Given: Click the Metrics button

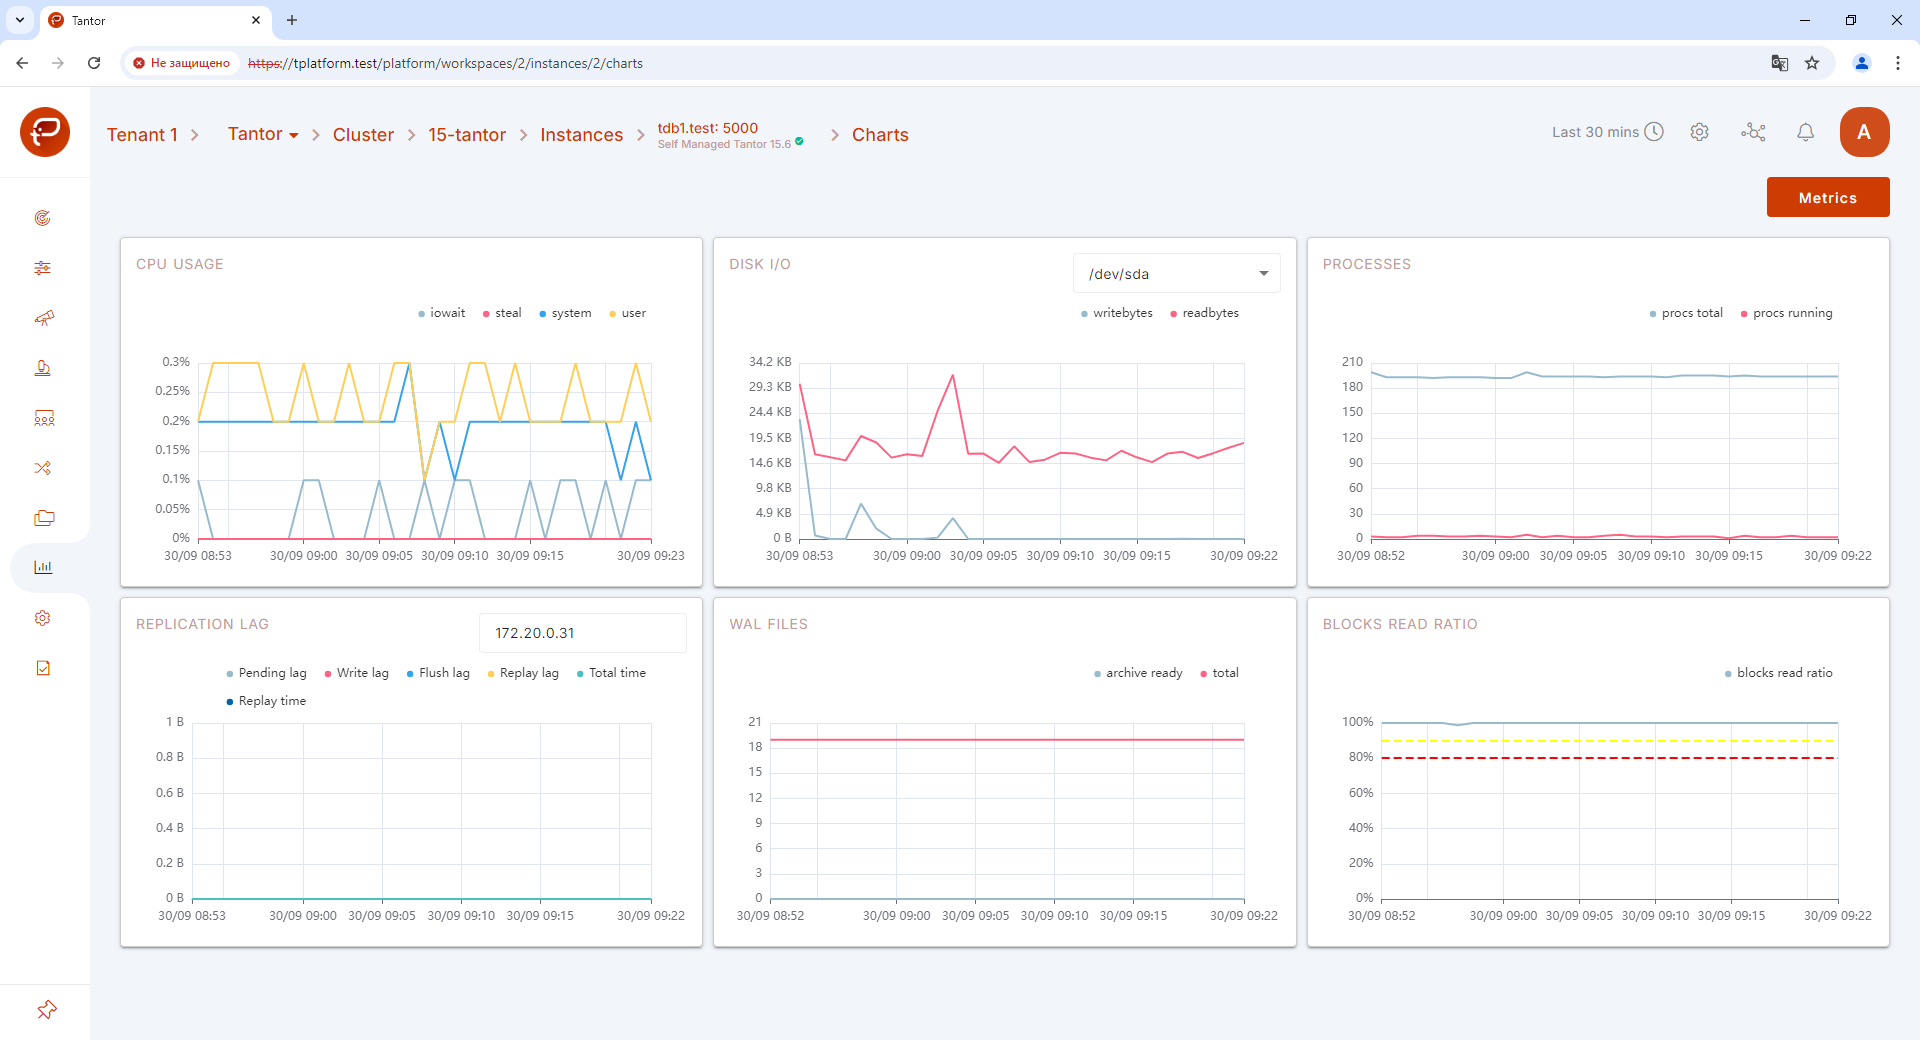Looking at the screenshot, I should [1828, 197].
